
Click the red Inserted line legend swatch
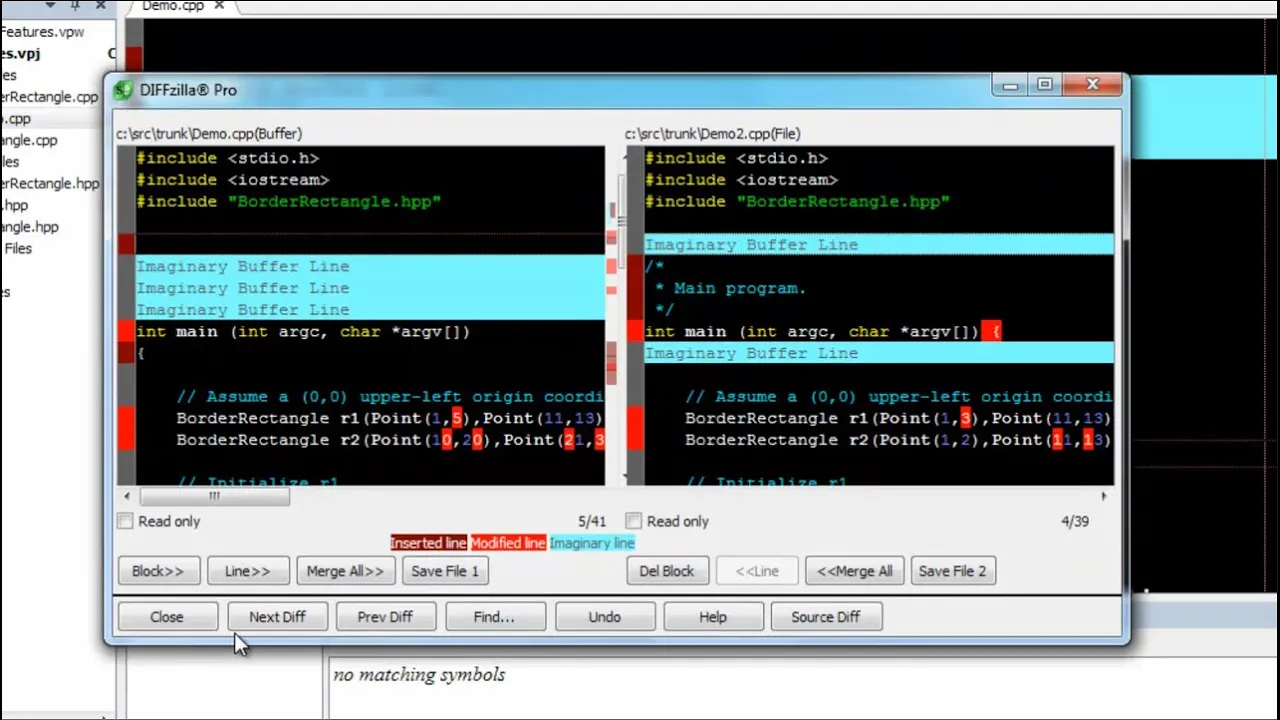coord(428,543)
